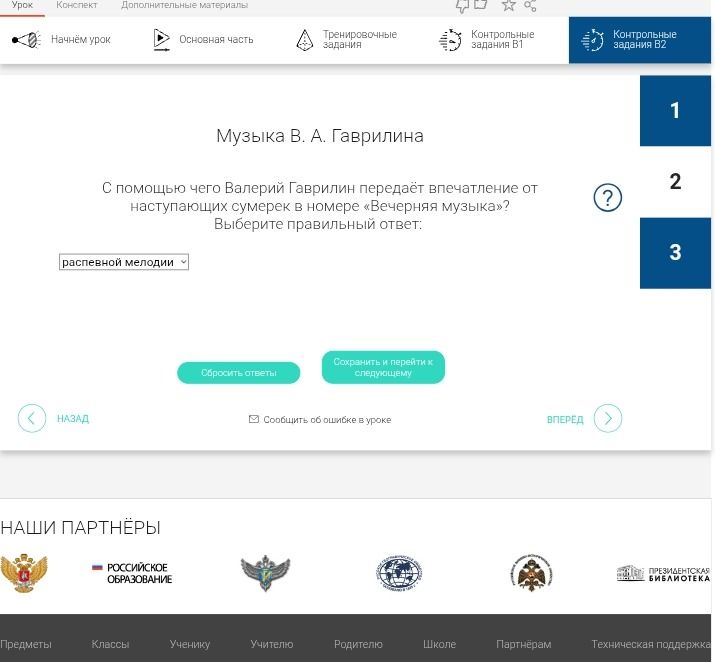Click the НАЗАД link
Screen dimensions: 715x662
point(73,419)
